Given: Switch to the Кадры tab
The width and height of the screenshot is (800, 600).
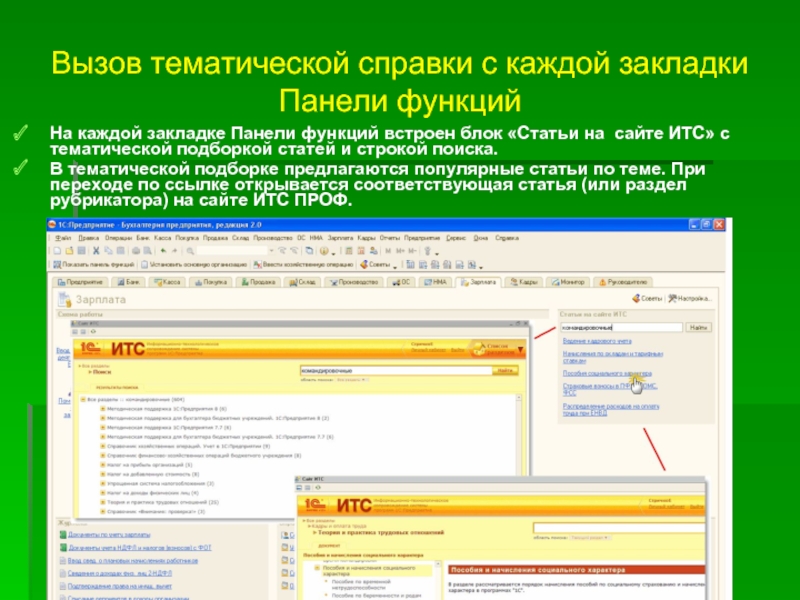Looking at the screenshot, I should (x=524, y=282).
